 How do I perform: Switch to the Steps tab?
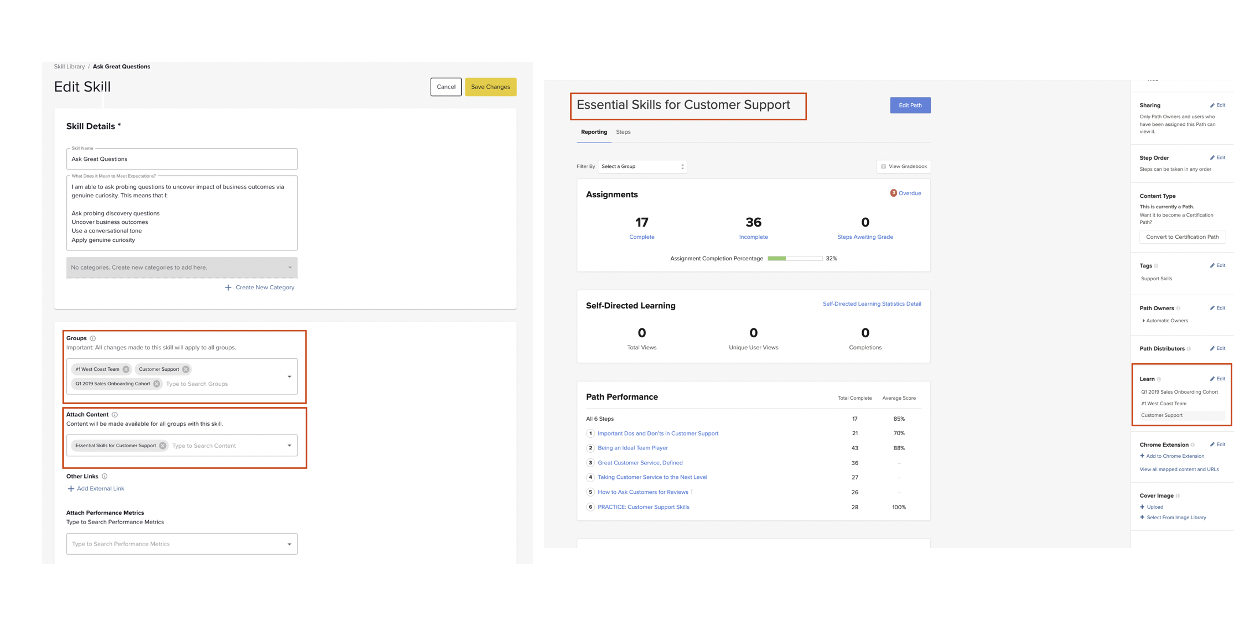coord(623,132)
